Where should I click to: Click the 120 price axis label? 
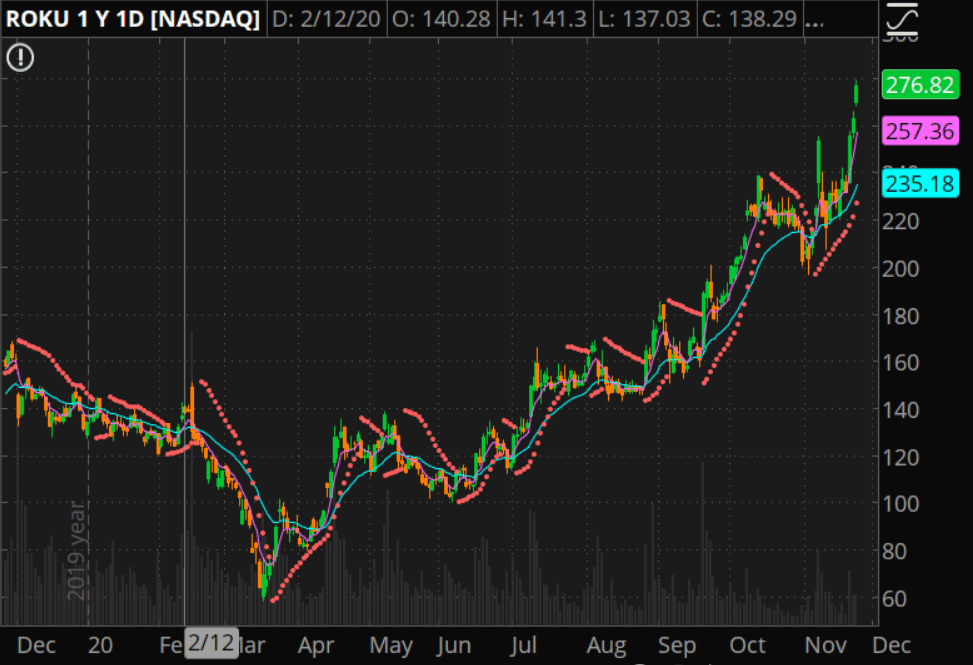click(901, 457)
